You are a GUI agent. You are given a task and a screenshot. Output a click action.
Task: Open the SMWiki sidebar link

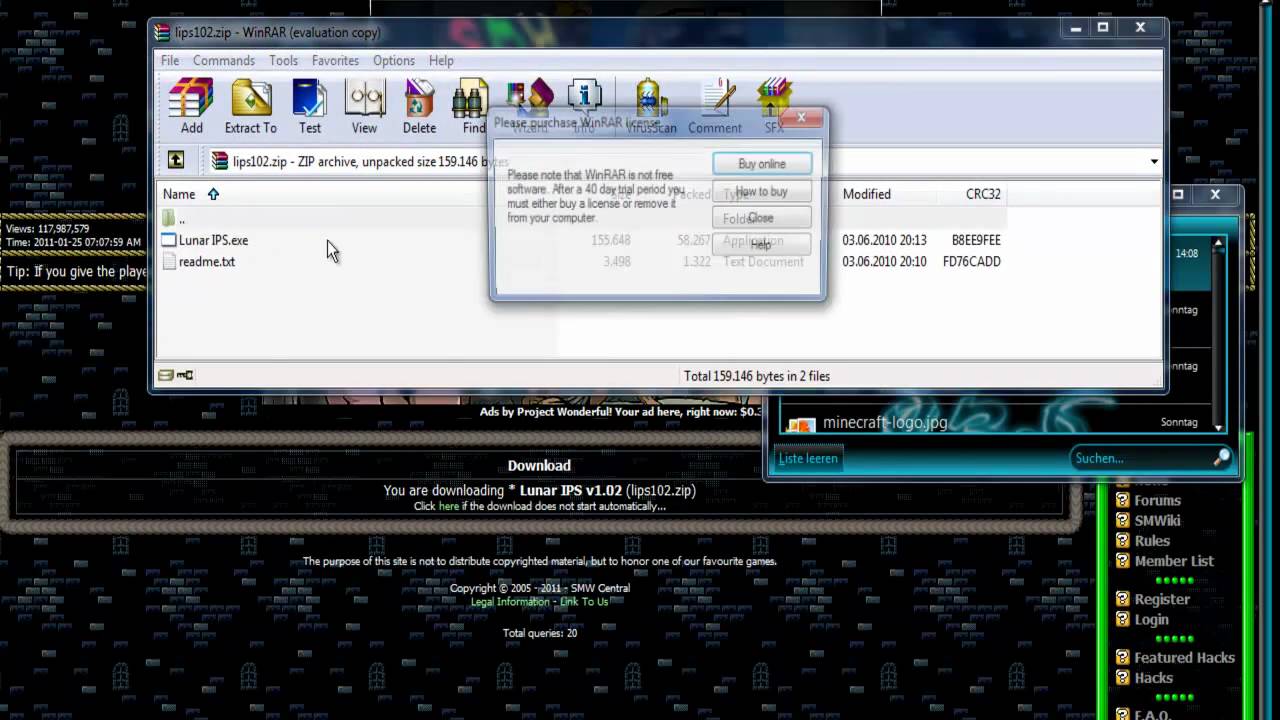click(1157, 520)
